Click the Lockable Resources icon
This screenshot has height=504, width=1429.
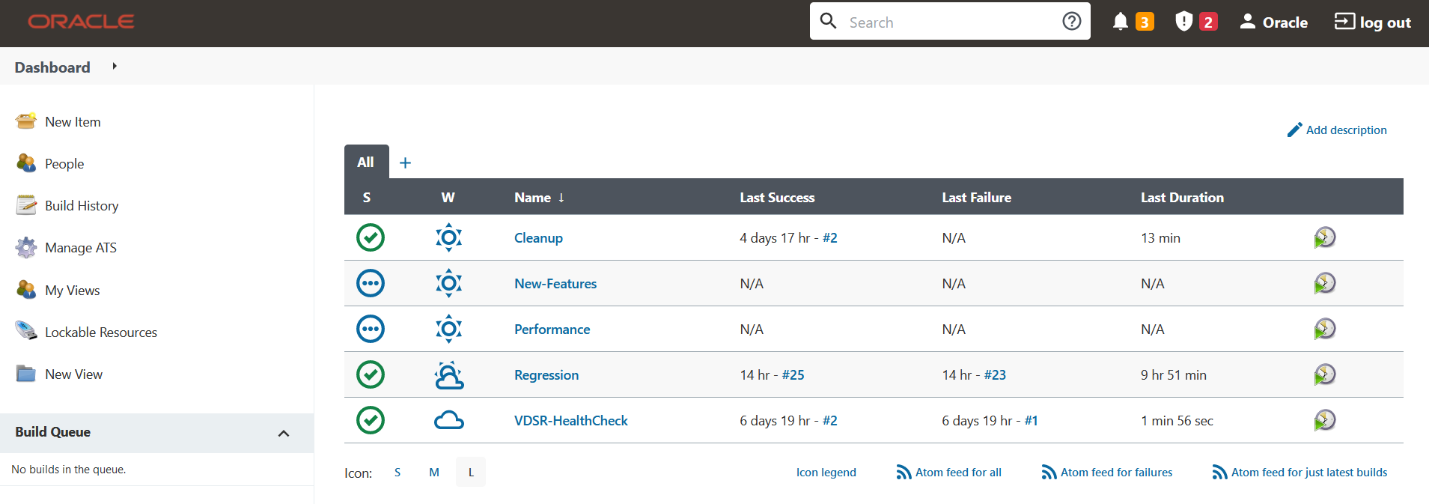tap(26, 331)
